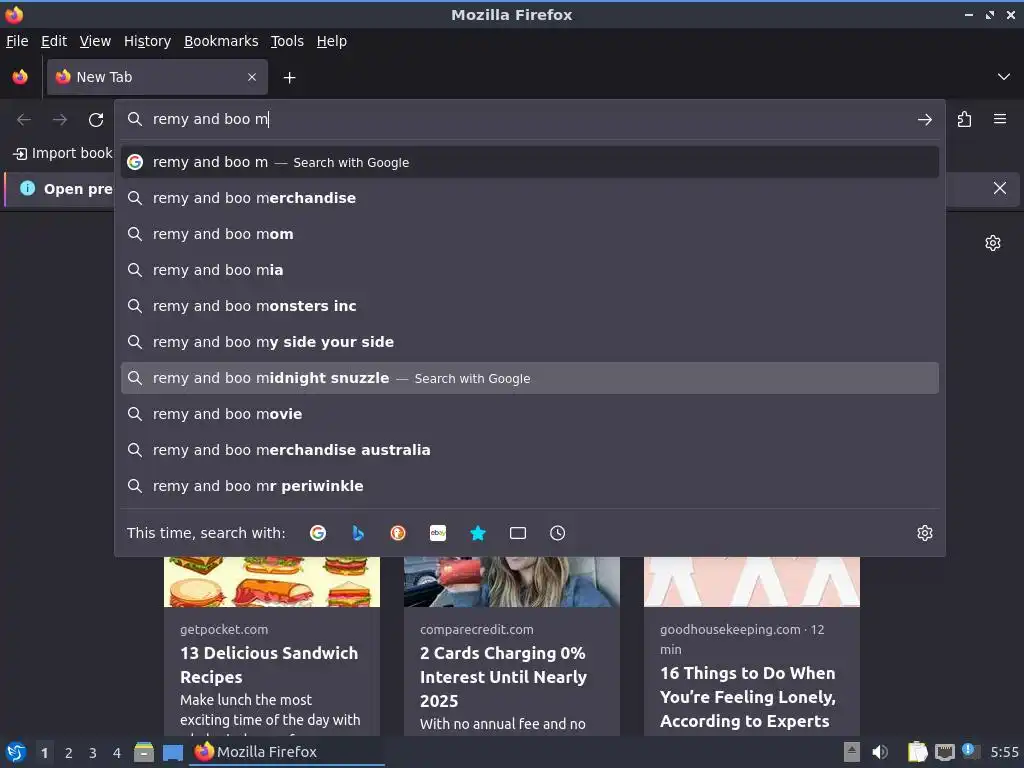
Task: Switch to workspace 3 in taskbar
Action: point(93,753)
